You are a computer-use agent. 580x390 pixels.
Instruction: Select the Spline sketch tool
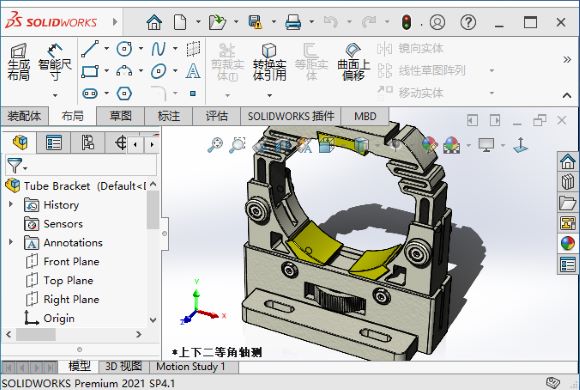158,48
